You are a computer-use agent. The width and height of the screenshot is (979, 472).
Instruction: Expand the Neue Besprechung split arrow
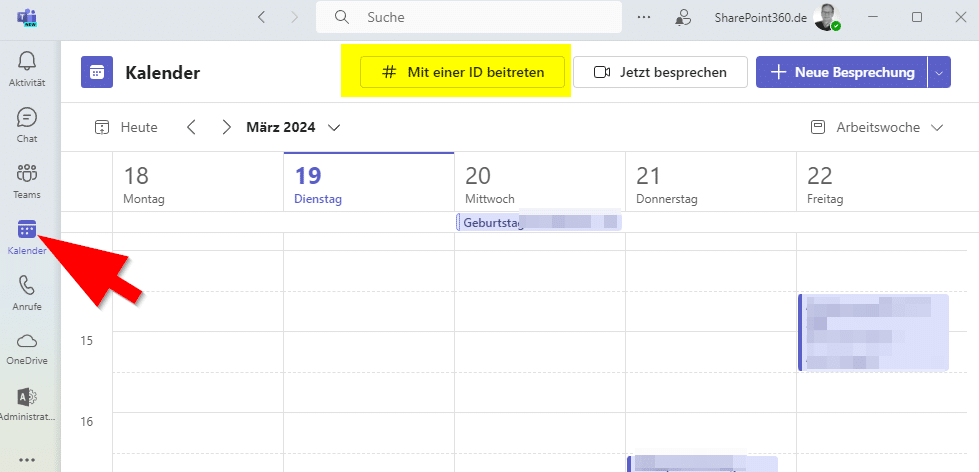point(938,72)
